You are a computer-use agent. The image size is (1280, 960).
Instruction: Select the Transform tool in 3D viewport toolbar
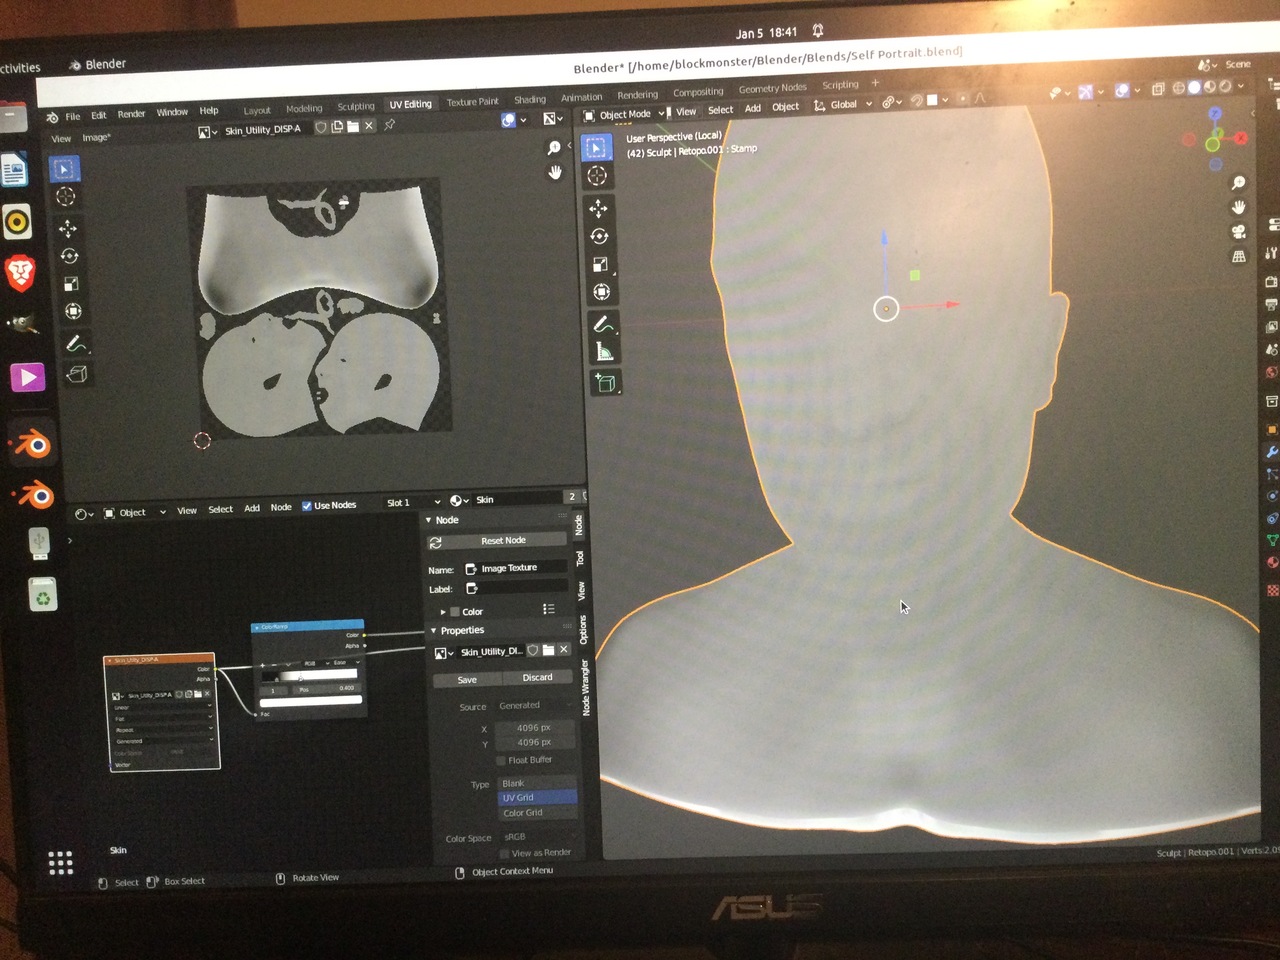point(601,293)
